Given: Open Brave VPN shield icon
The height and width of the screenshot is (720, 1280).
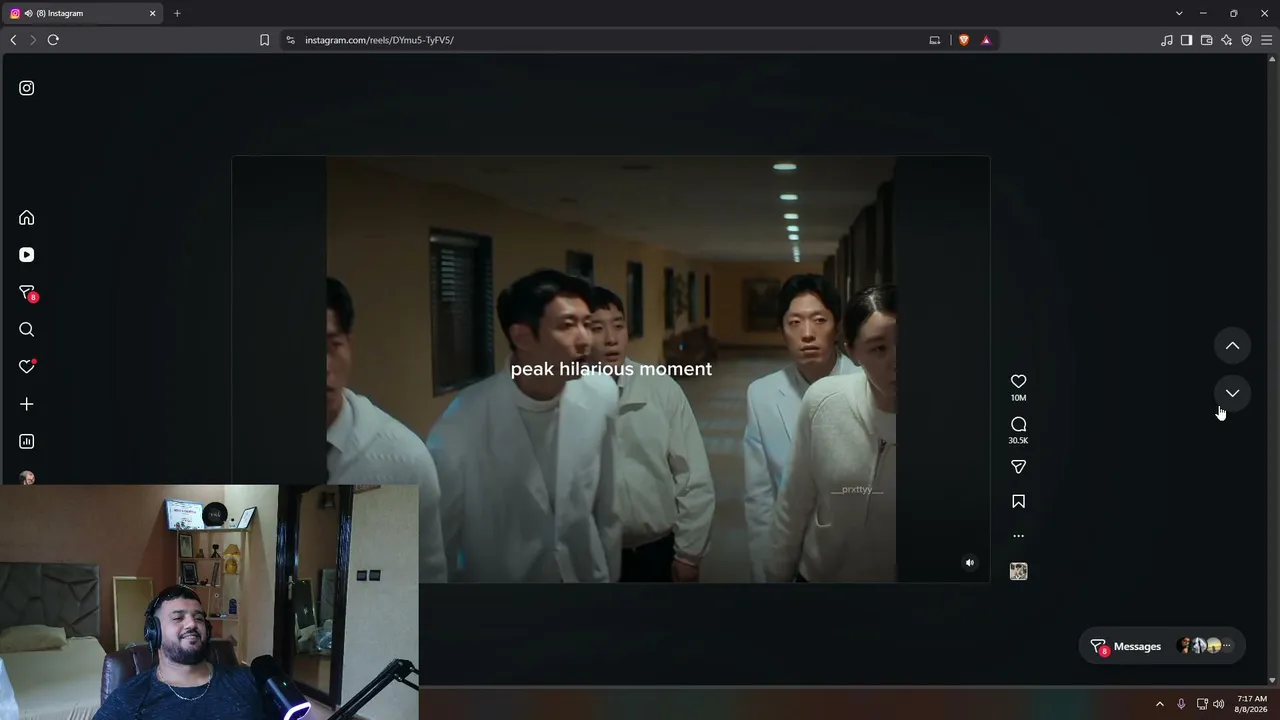Looking at the screenshot, I should click(1246, 40).
